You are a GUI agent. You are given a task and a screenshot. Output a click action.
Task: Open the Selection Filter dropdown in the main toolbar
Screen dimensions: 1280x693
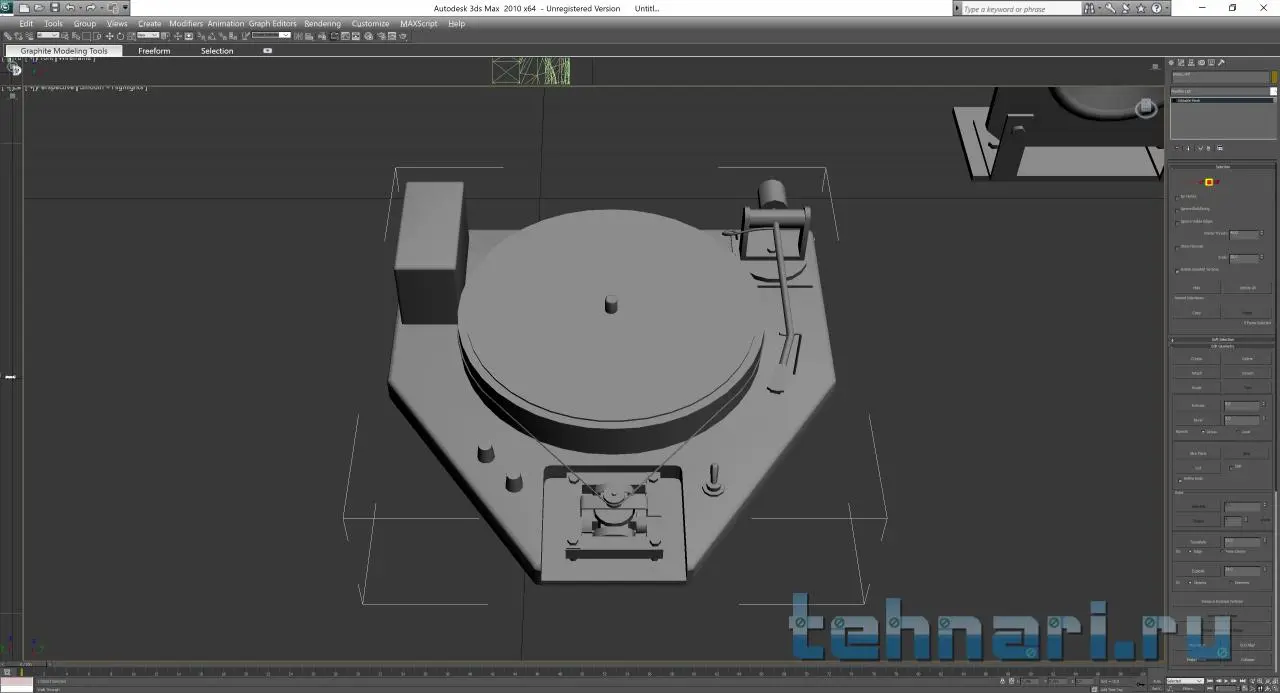(x=48, y=36)
